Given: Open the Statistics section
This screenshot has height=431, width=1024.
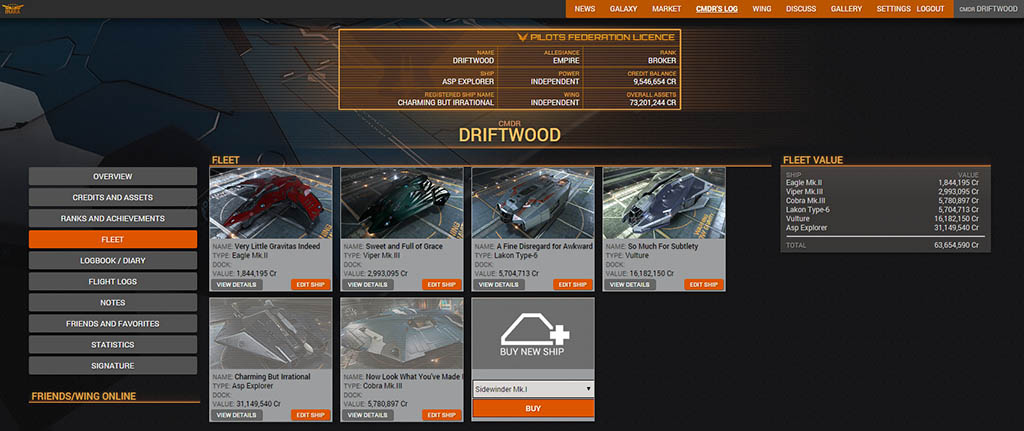Looking at the screenshot, I should coord(112,344).
